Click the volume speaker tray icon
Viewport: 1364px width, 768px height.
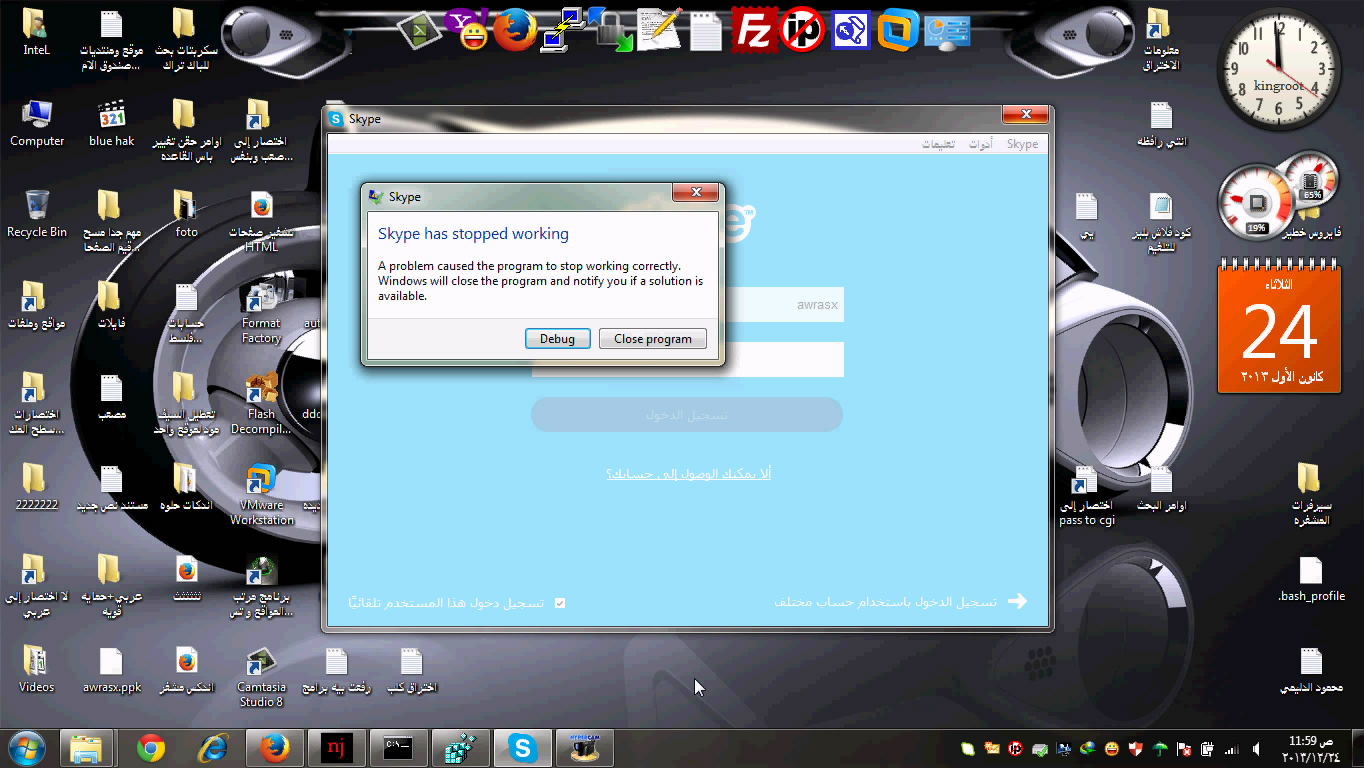pyautogui.click(x=1256, y=749)
